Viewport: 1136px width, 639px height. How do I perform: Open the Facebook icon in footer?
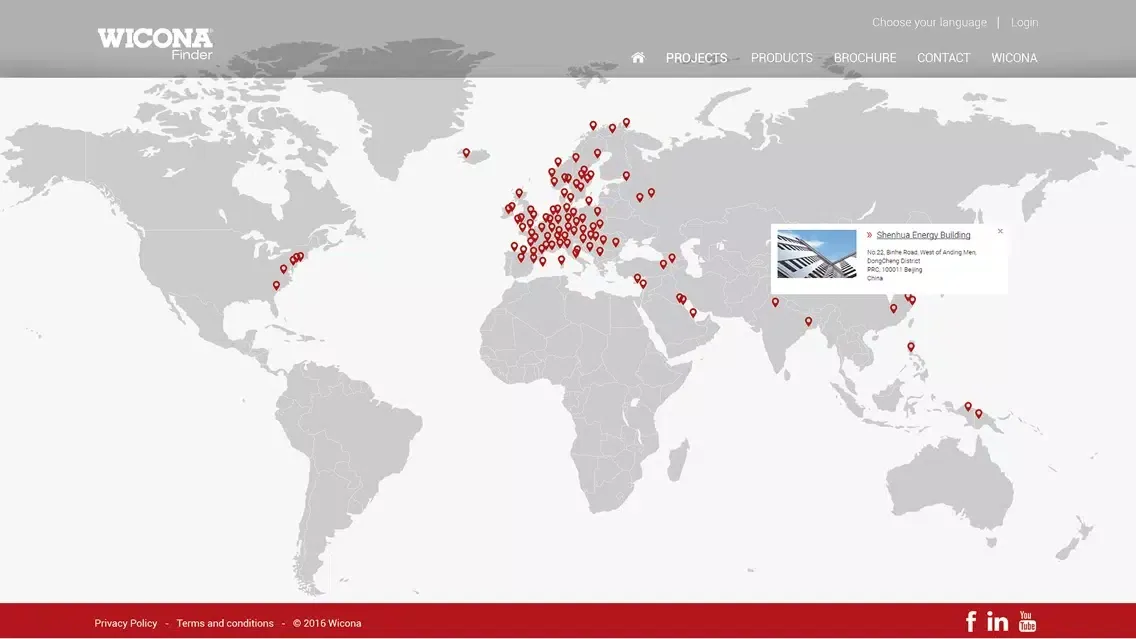(x=971, y=622)
